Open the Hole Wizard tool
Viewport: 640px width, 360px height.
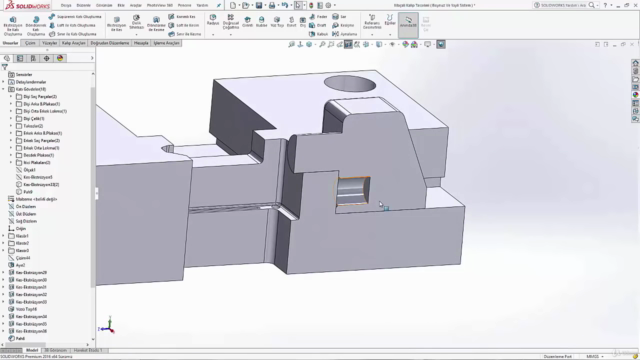click(x=136, y=18)
